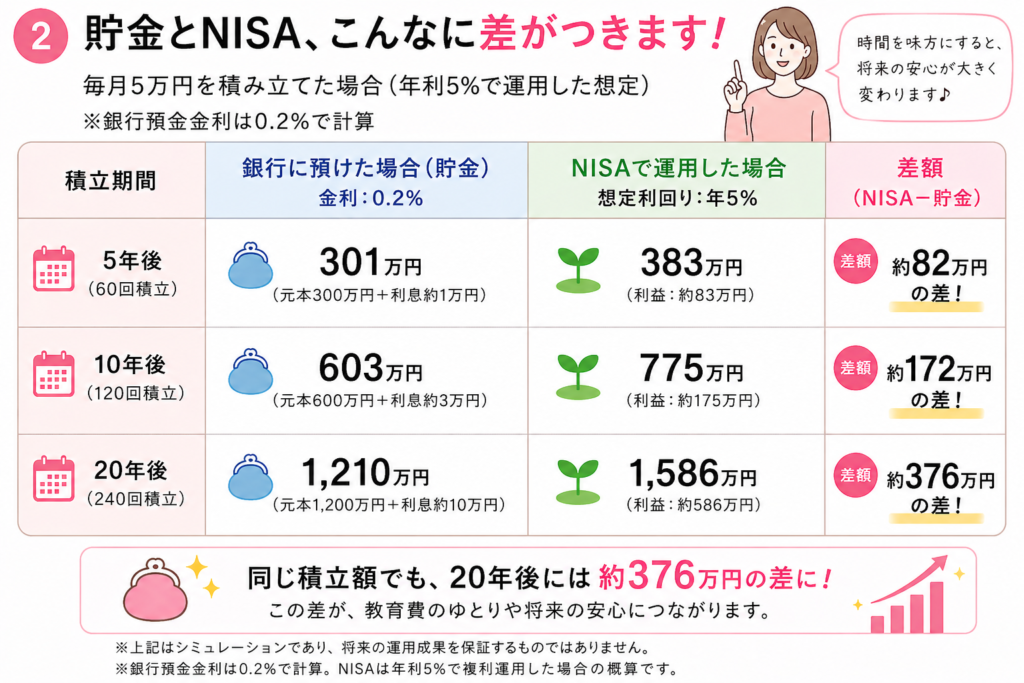Click the 積立期間 header cell
This screenshot has width=1024, height=683.
[111, 181]
